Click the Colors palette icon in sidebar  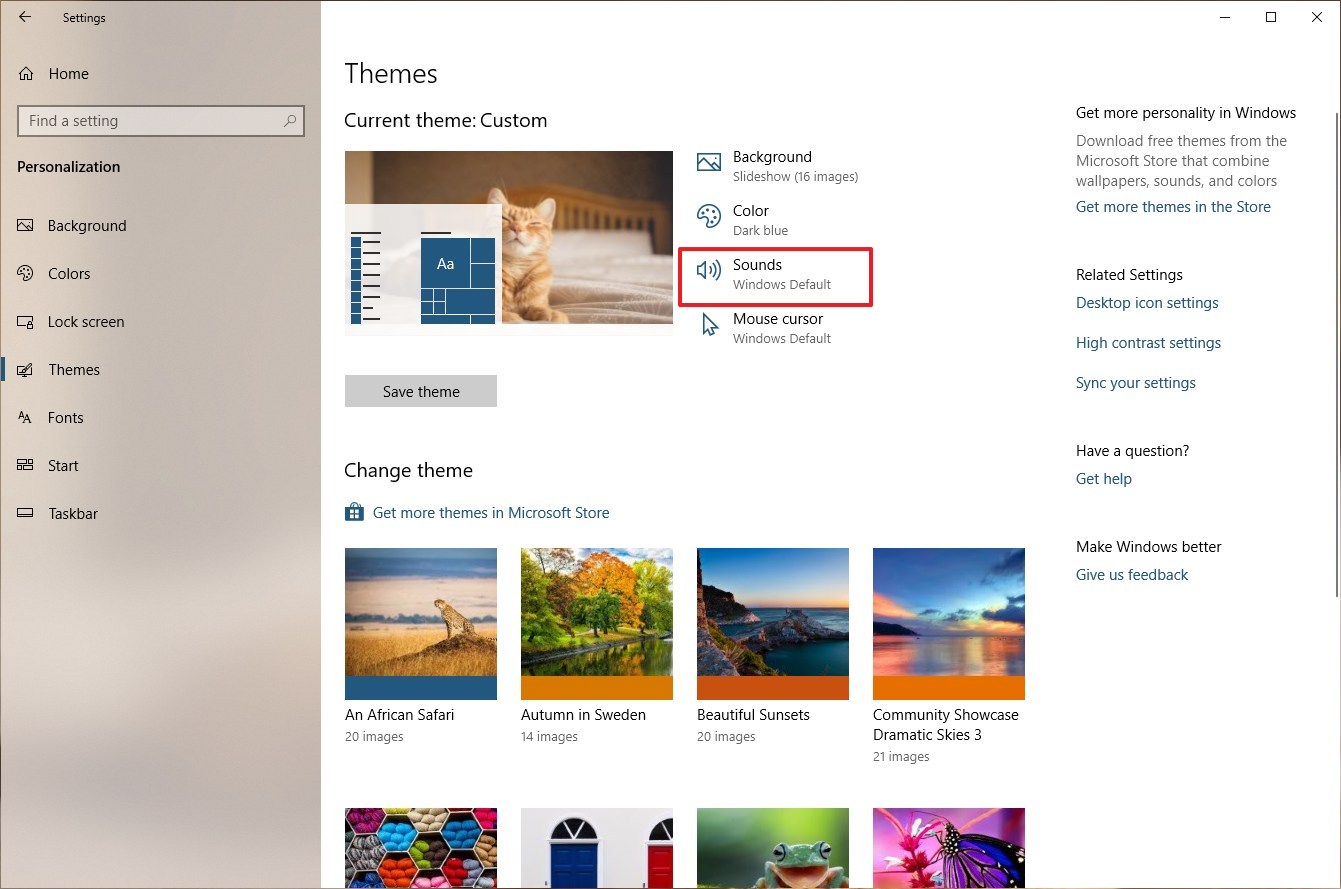point(26,273)
